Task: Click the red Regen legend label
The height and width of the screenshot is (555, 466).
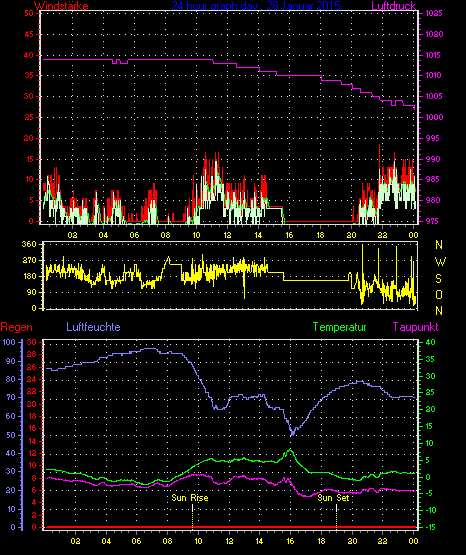Action: tap(16, 327)
